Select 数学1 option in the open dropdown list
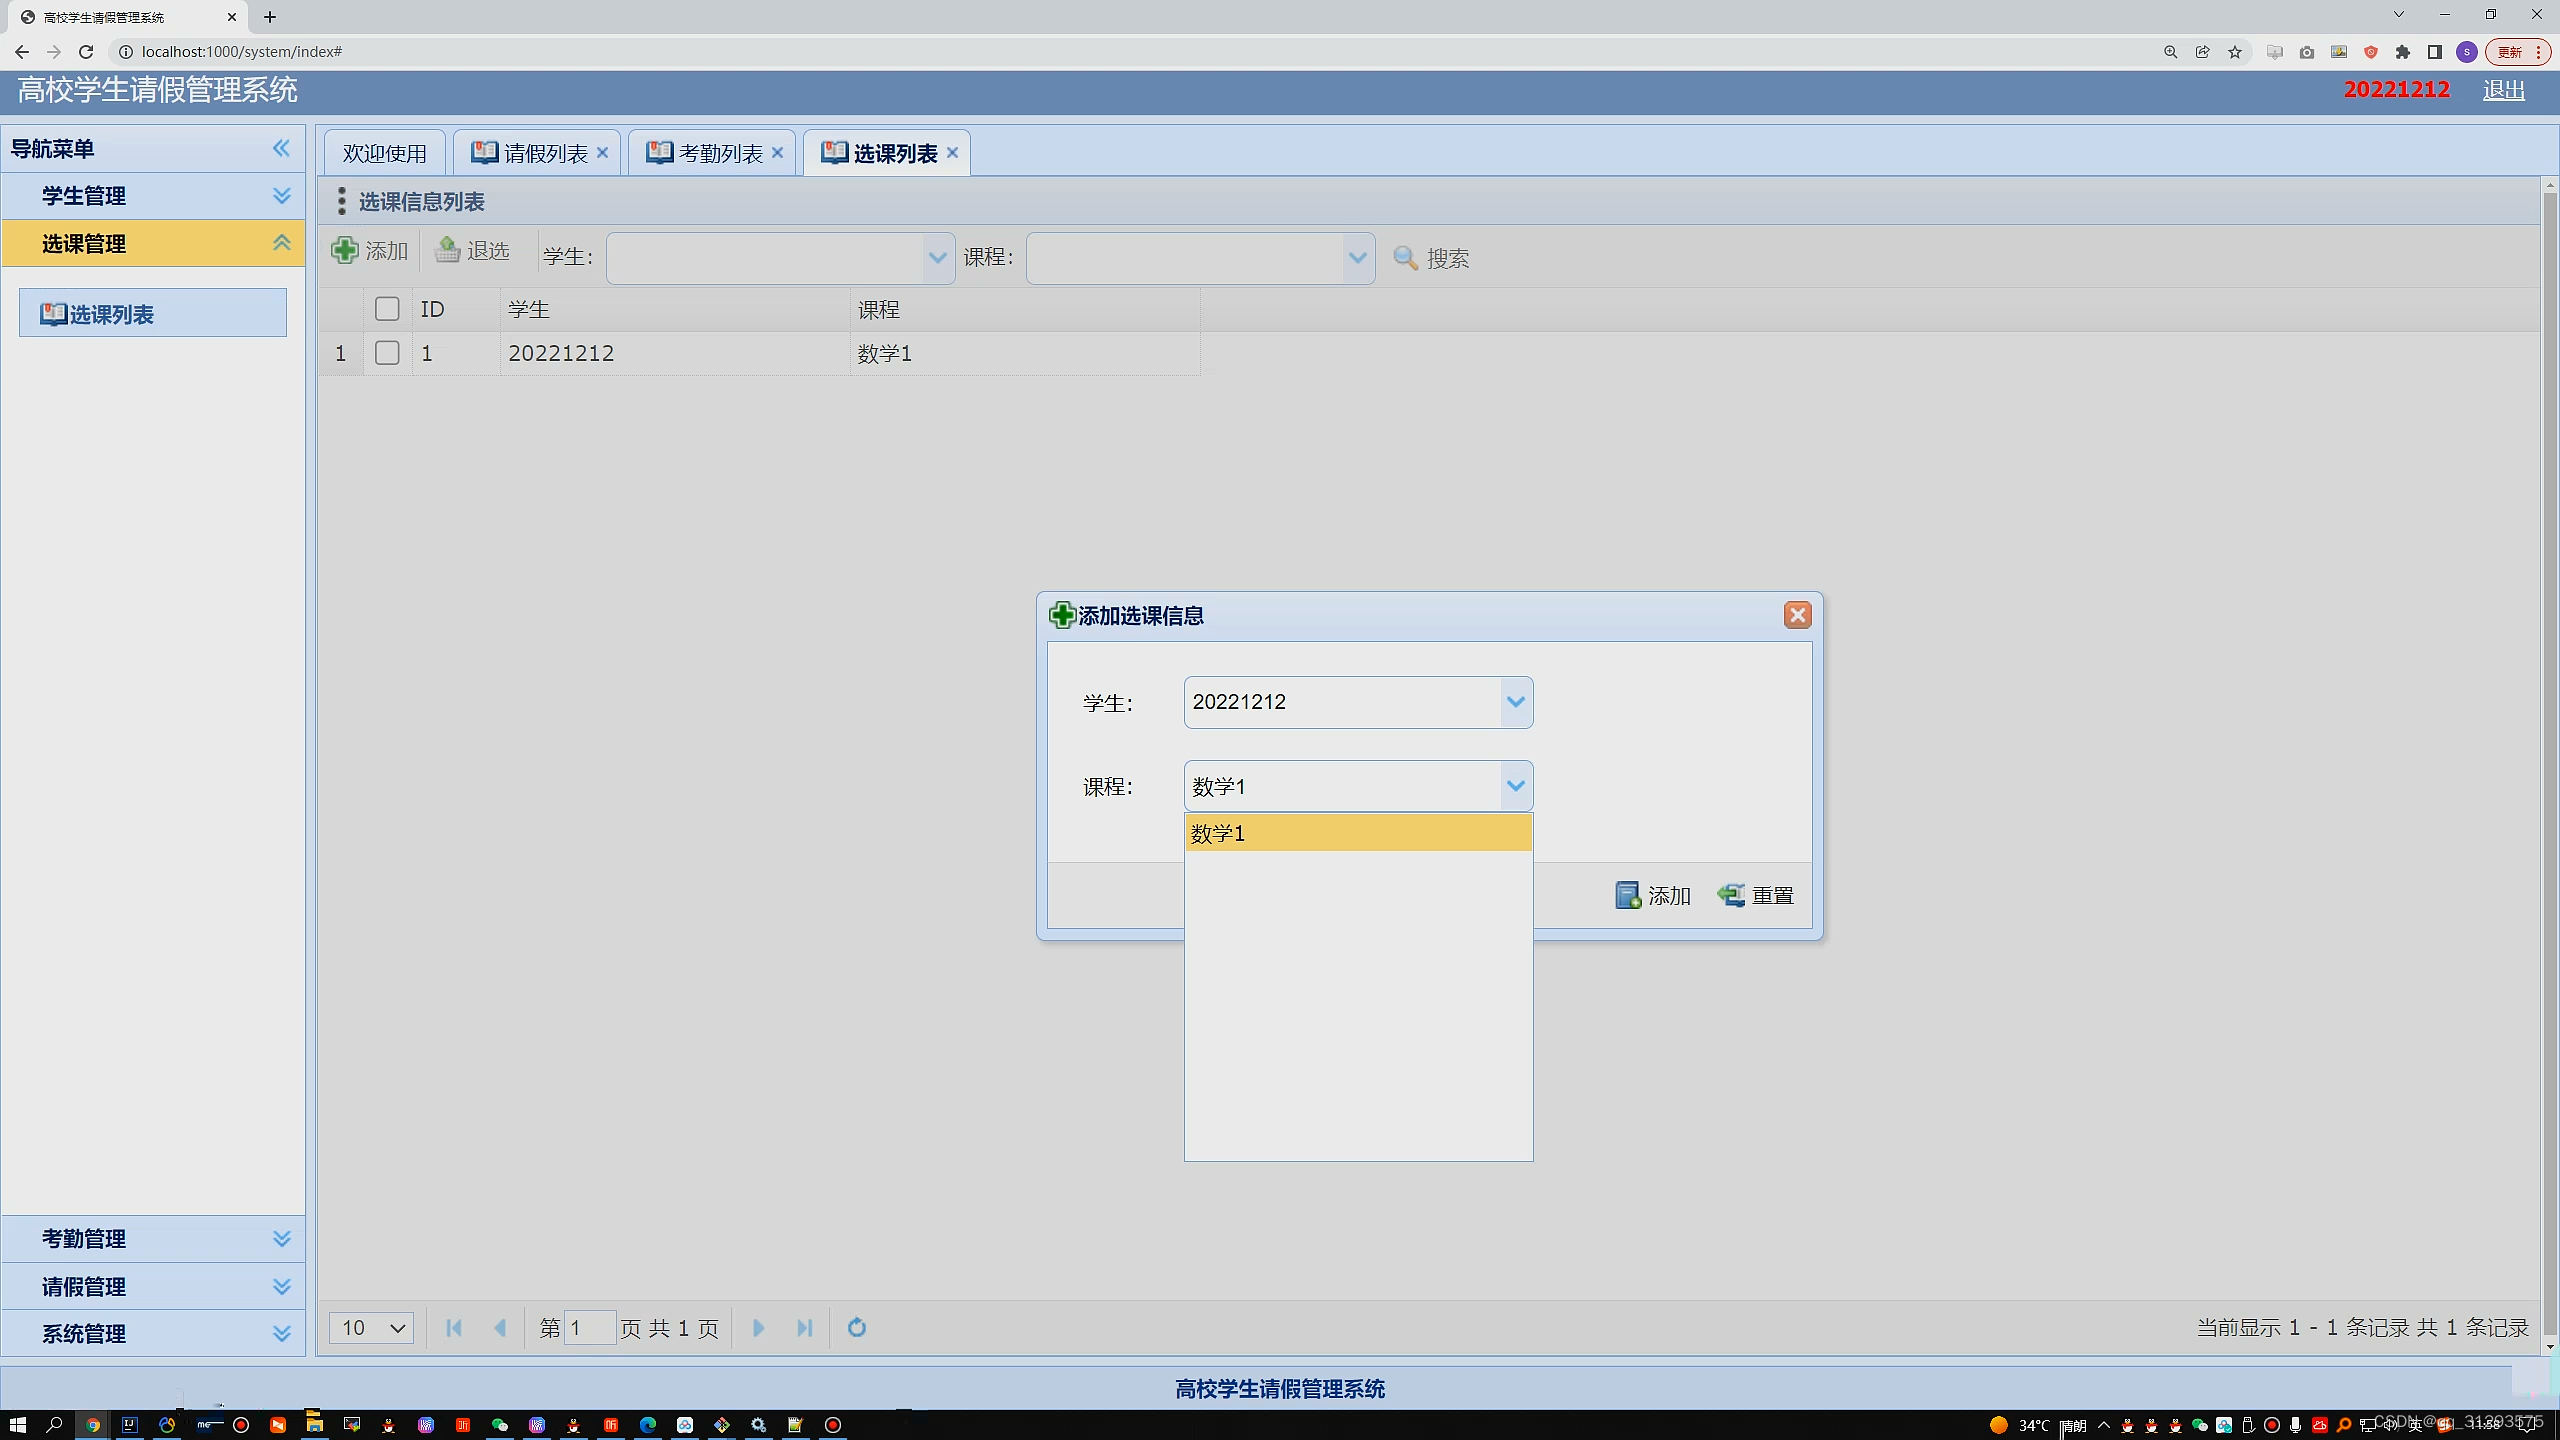The height and width of the screenshot is (1440, 2560). (x=1357, y=833)
